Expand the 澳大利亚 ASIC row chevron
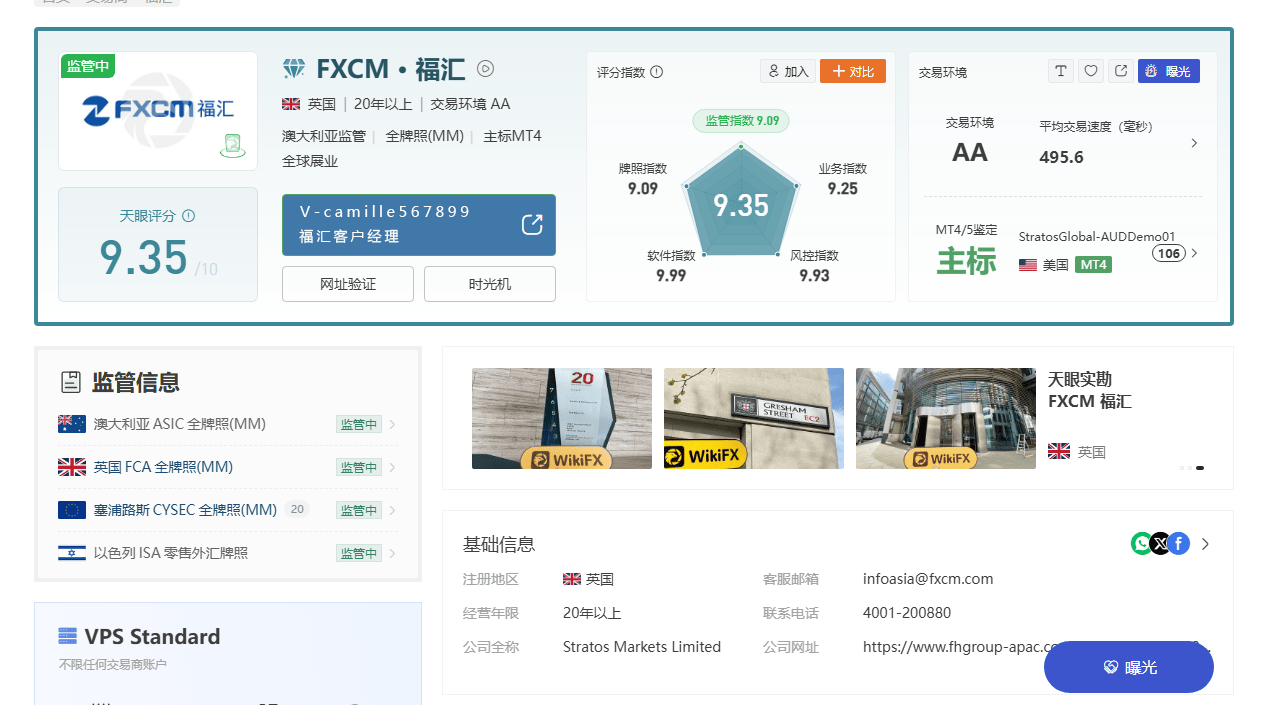The image size is (1262, 705). [x=392, y=424]
